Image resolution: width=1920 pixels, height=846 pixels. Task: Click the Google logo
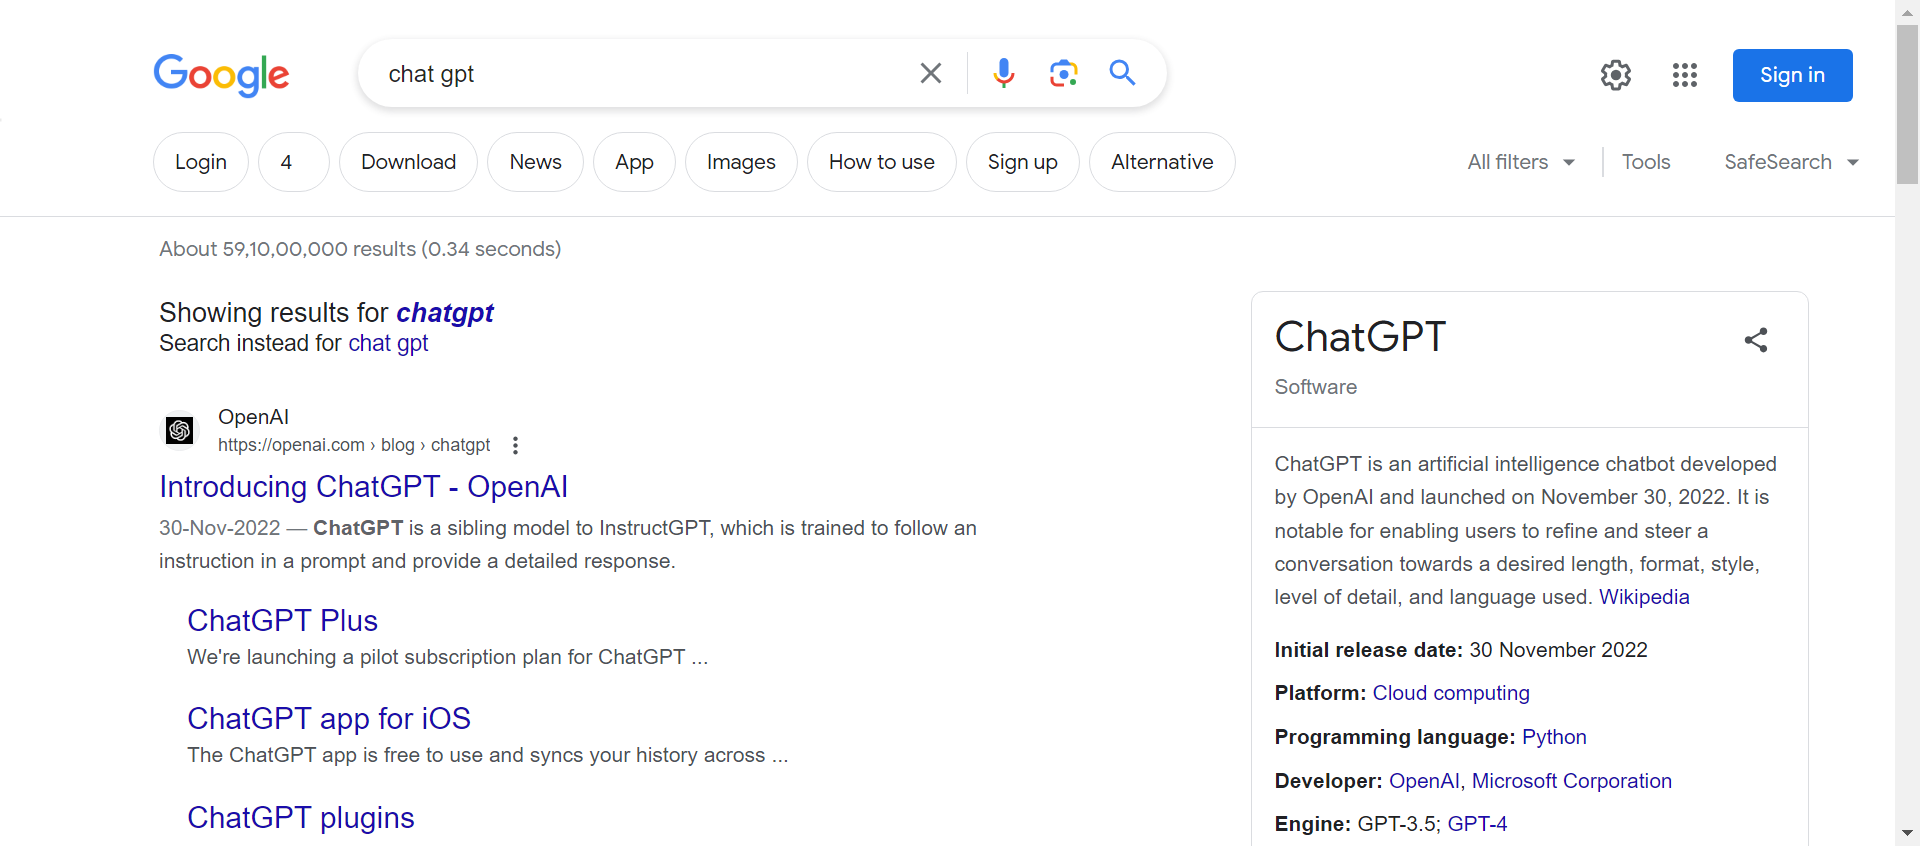tap(221, 75)
